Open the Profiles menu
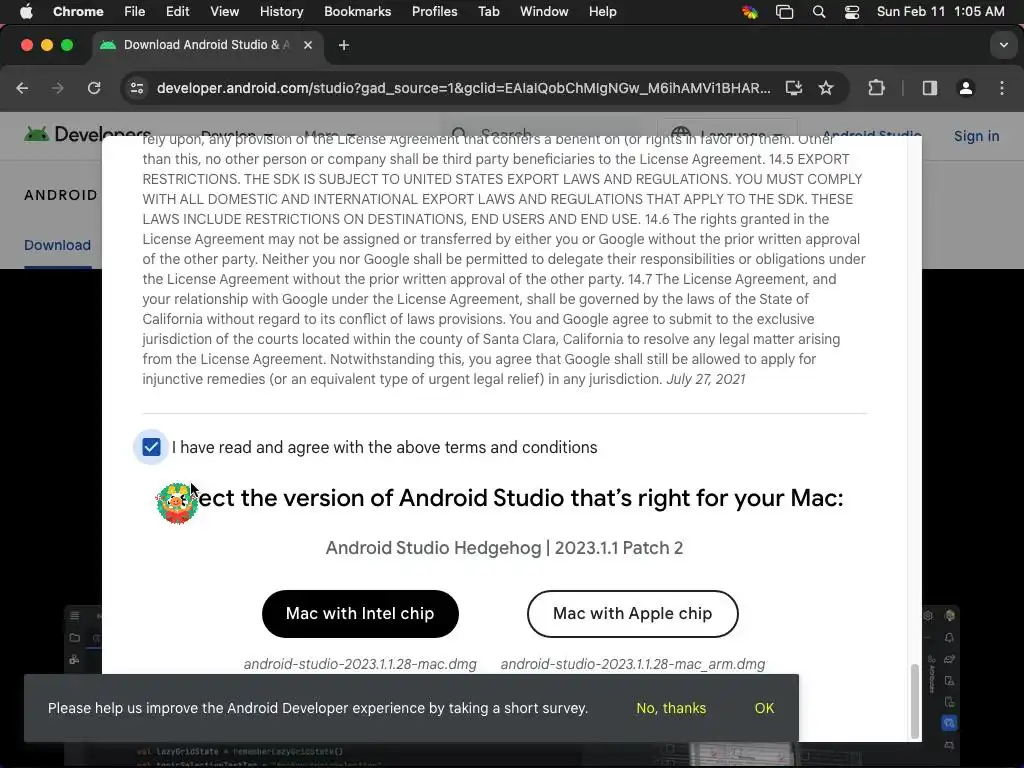Screen dimensions: 1024x768 click(434, 11)
